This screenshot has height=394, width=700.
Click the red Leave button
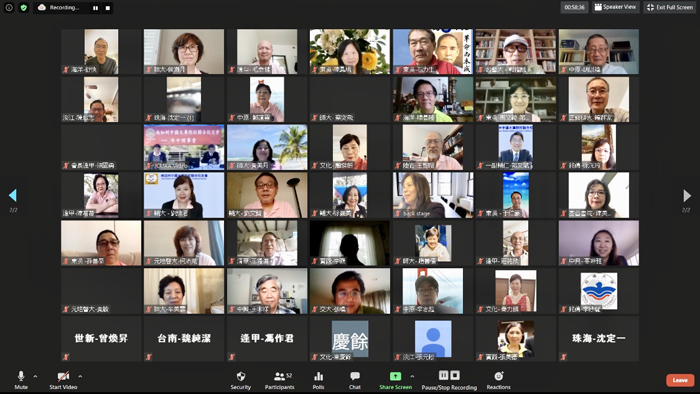point(680,380)
